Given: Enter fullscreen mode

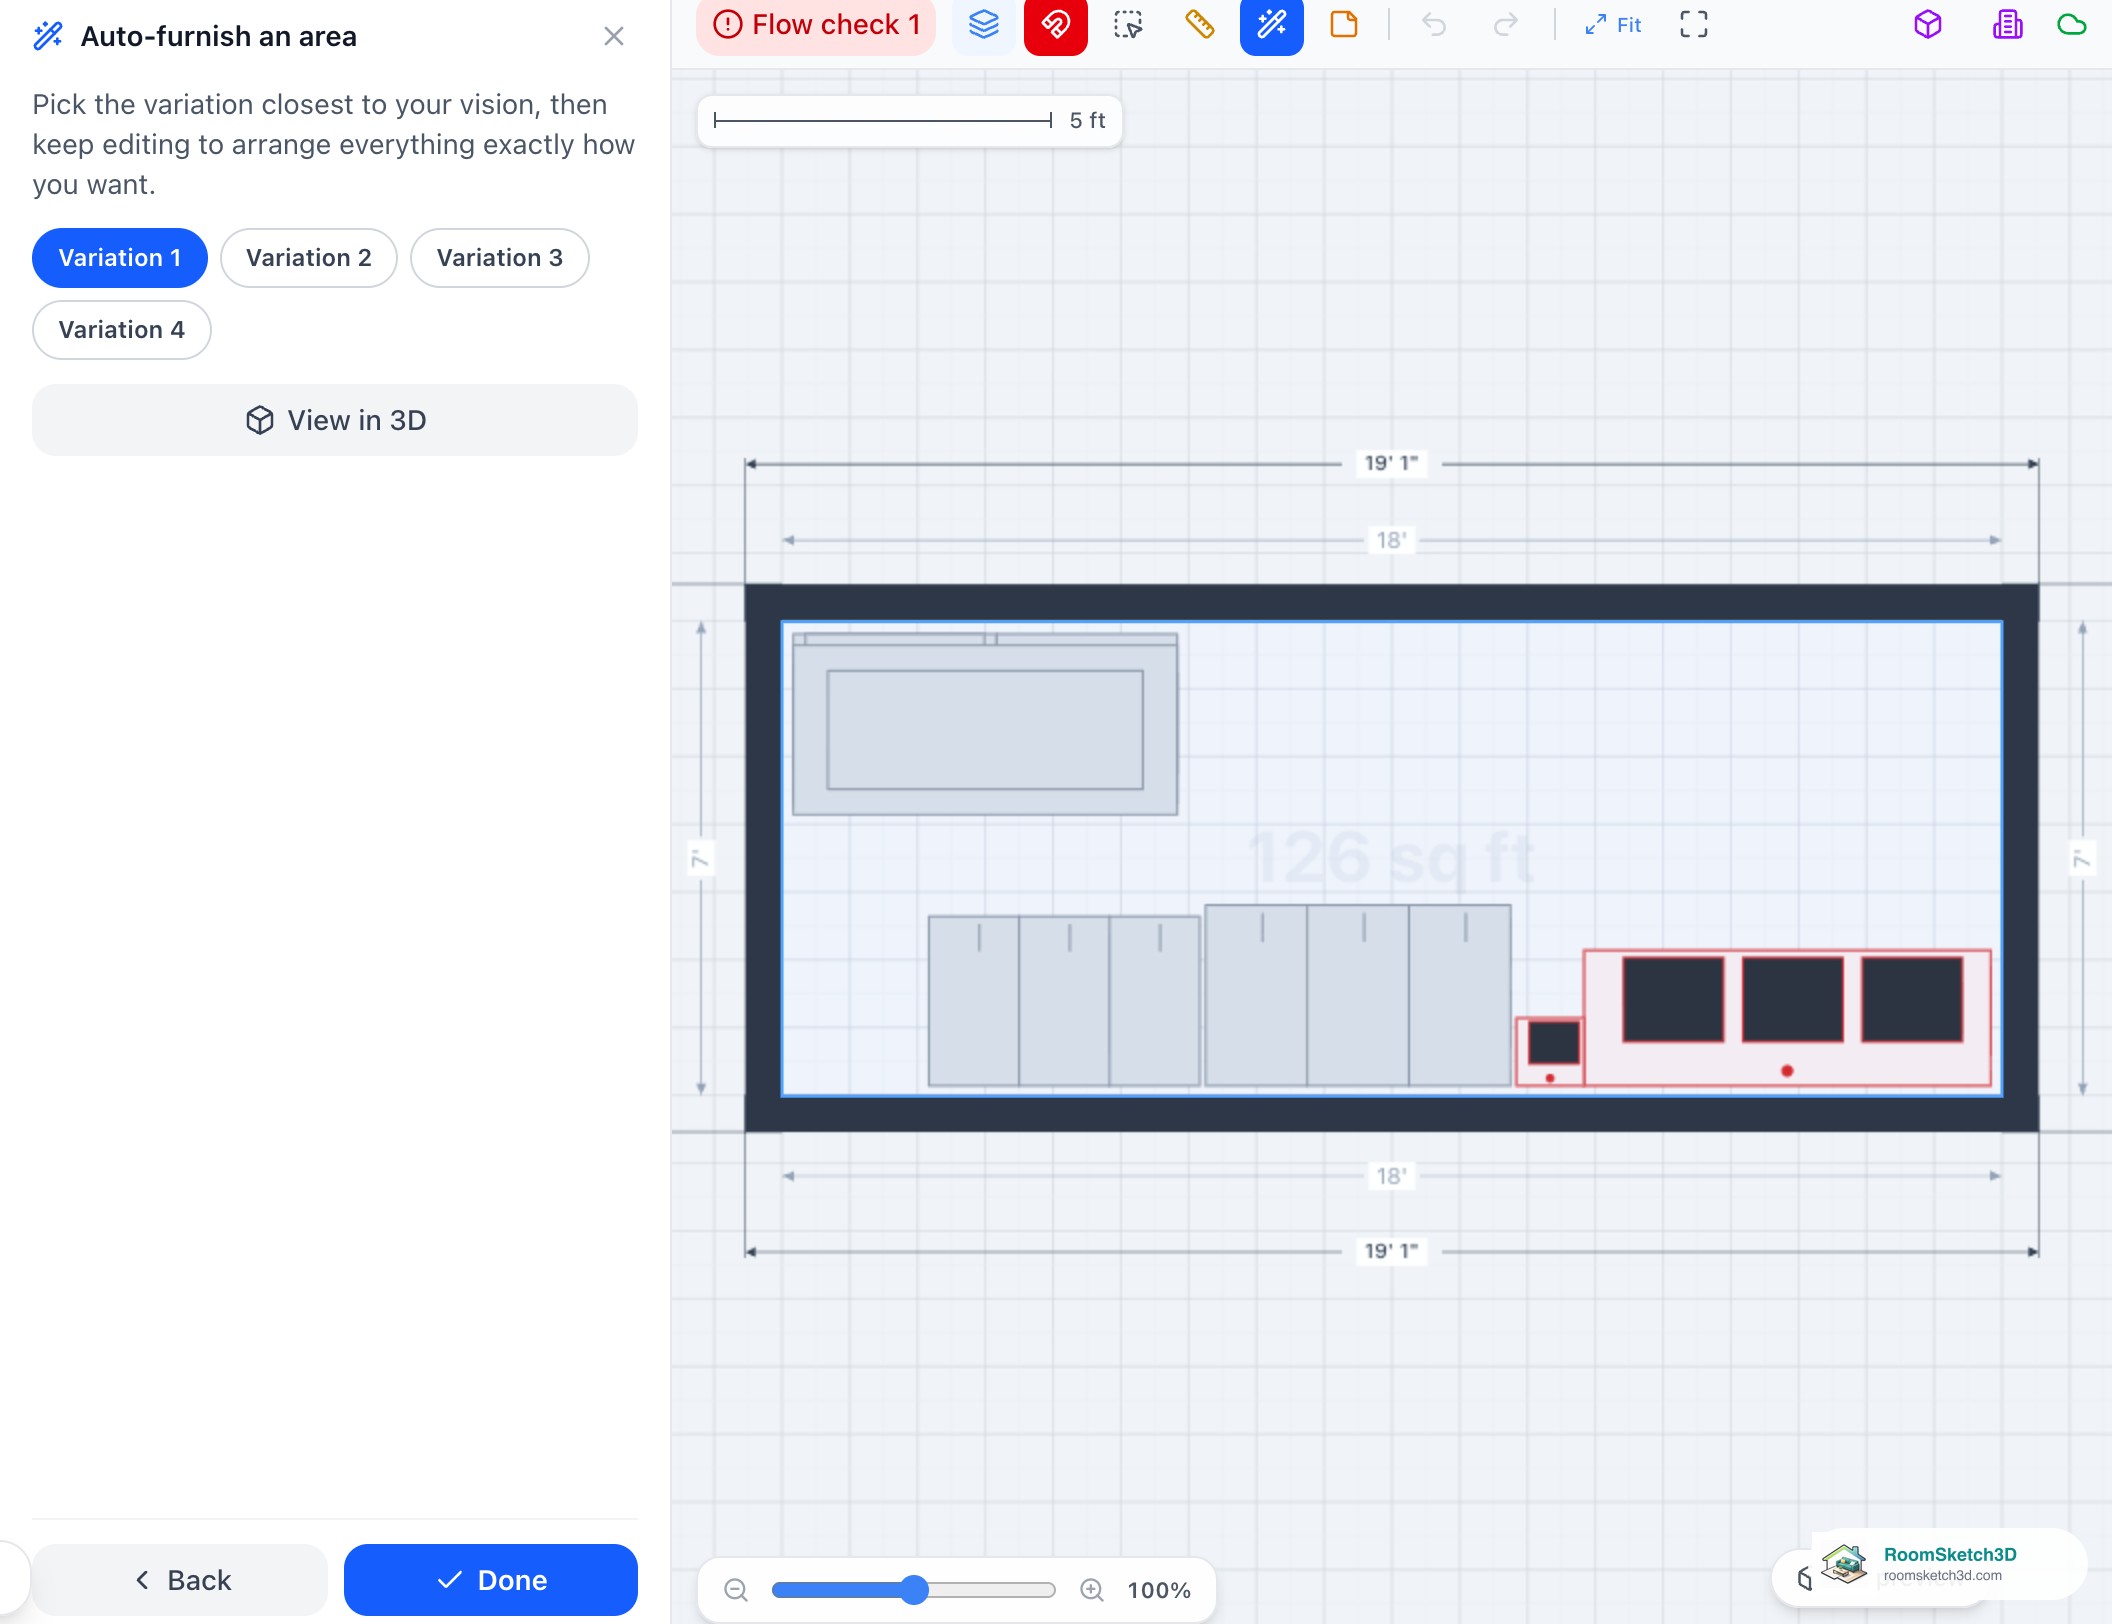Looking at the screenshot, I should (x=1694, y=25).
